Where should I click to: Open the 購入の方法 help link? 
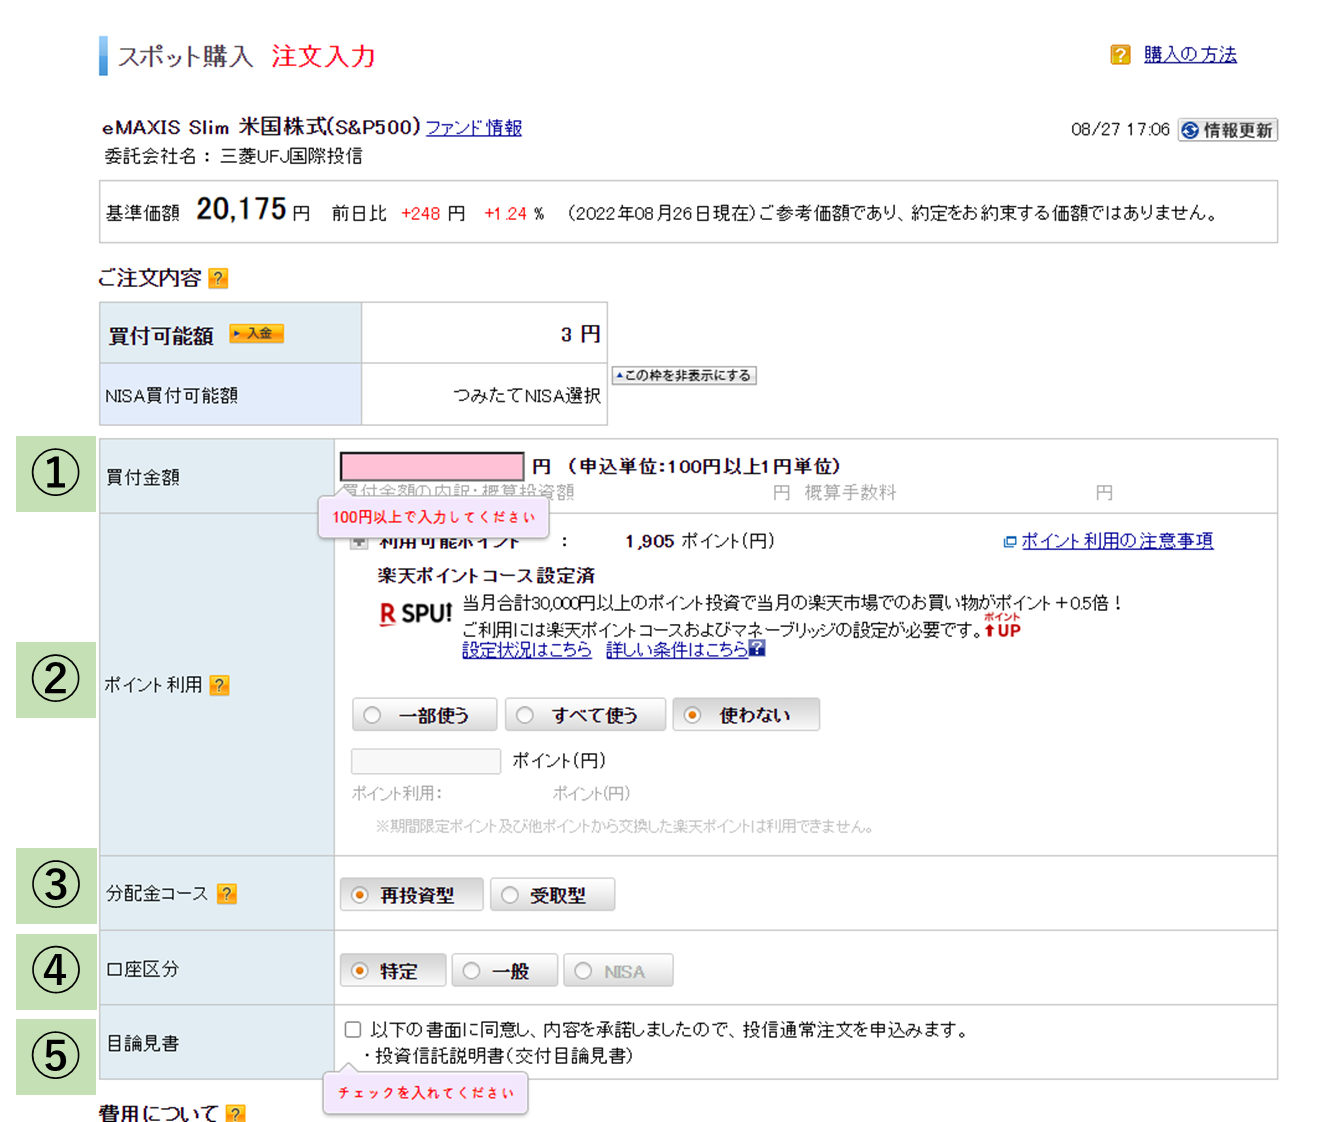coord(1190,54)
